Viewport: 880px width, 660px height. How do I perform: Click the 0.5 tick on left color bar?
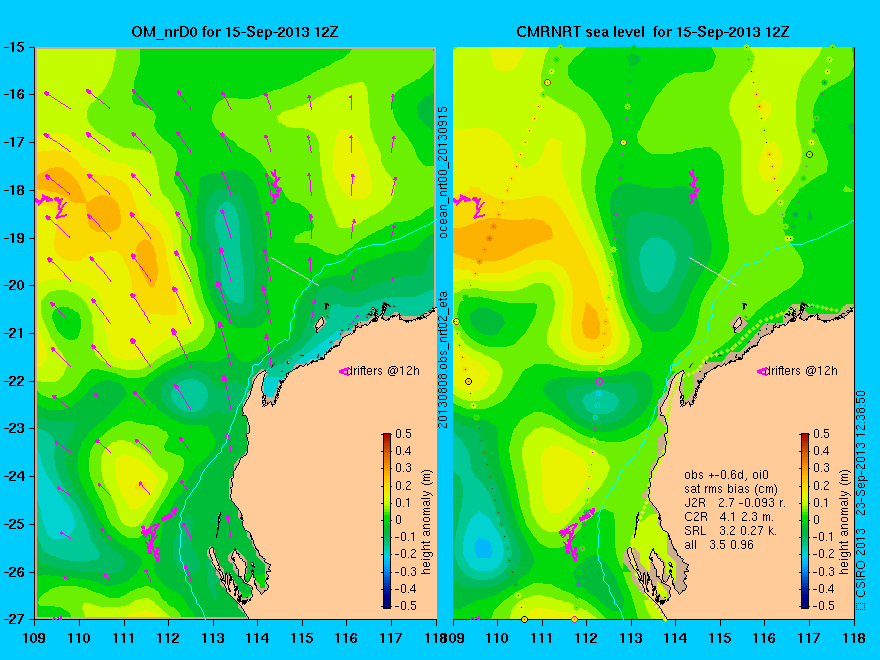click(403, 434)
